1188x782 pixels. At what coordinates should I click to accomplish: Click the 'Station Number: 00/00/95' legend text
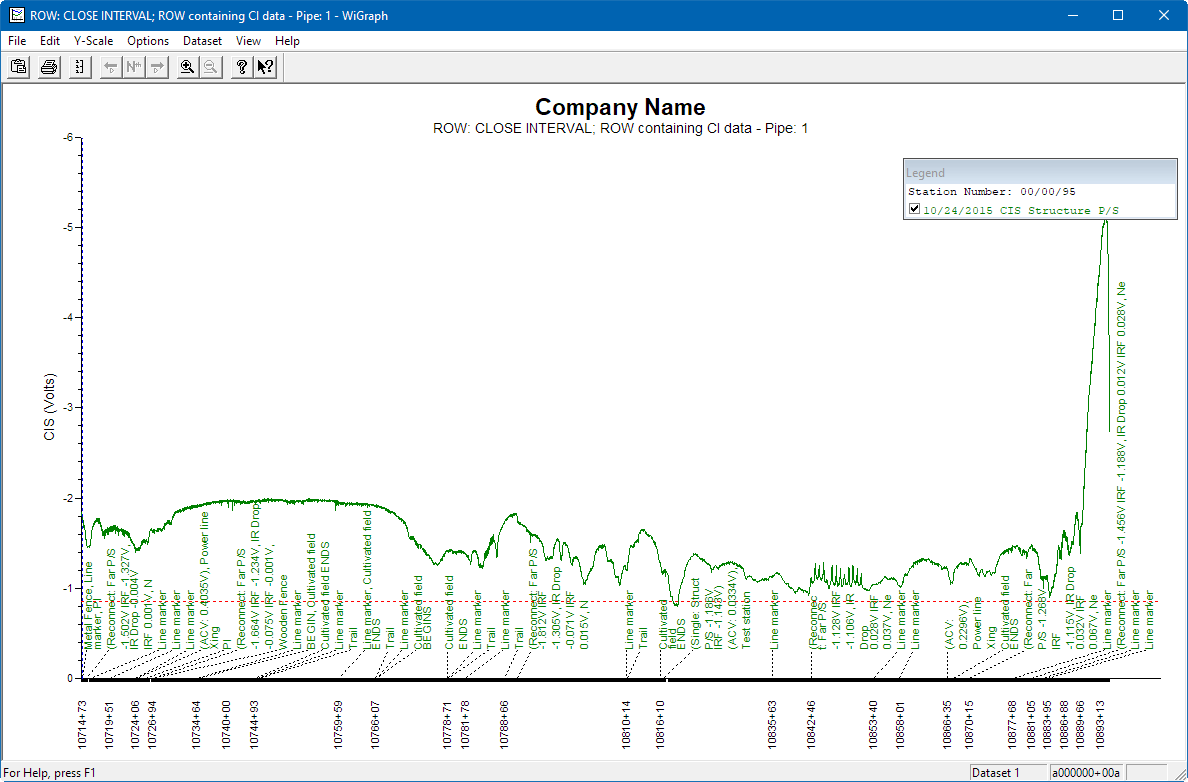point(992,192)
